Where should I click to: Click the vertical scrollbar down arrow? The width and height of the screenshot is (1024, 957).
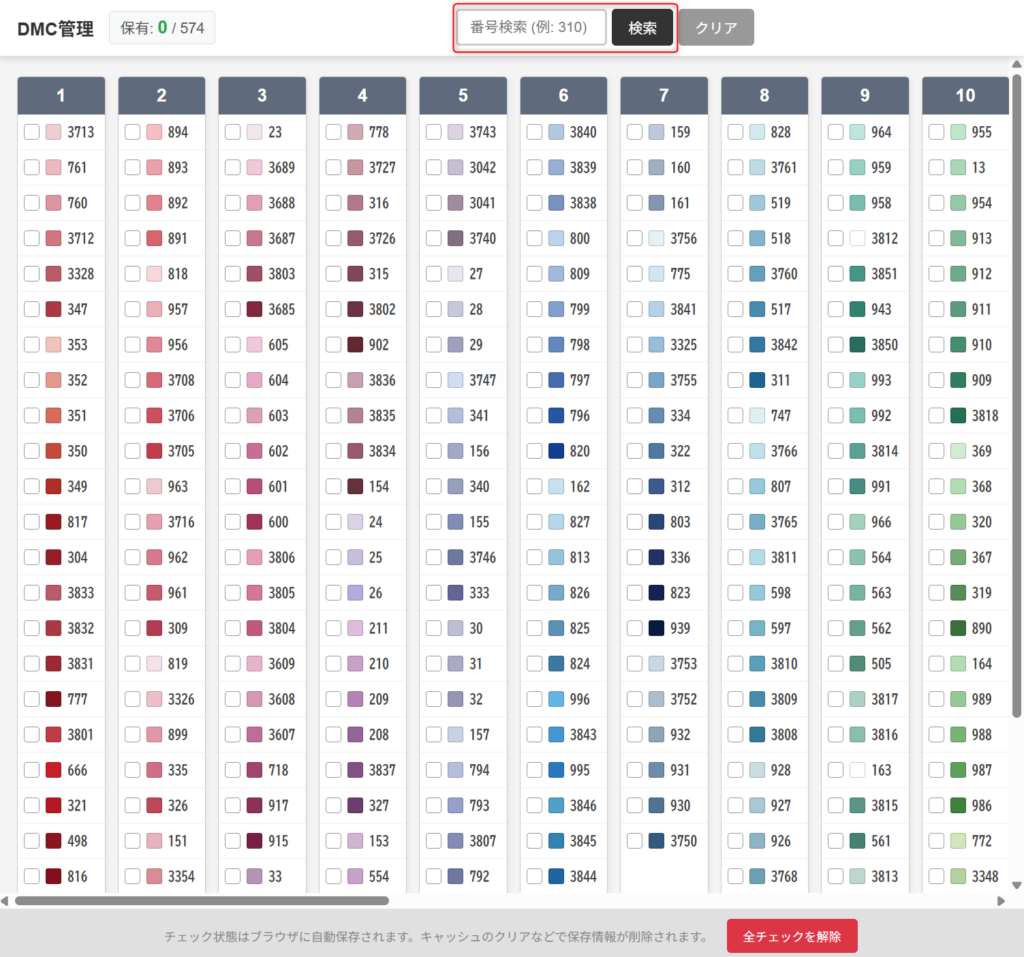[x=1017, y=885]
